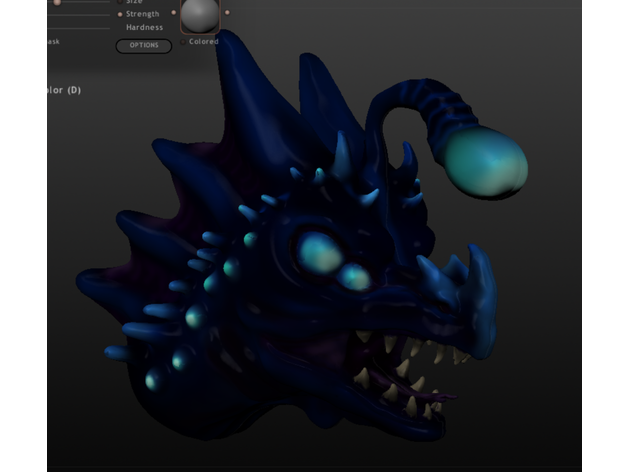This screenshot has width=628, height=472.
Task: Click the OPTIONS button
Action: click(x=143, y=45)
